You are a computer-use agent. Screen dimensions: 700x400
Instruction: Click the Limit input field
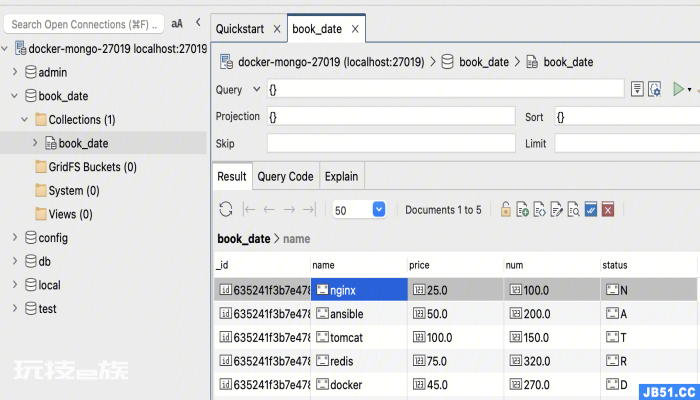click(627, 144)
